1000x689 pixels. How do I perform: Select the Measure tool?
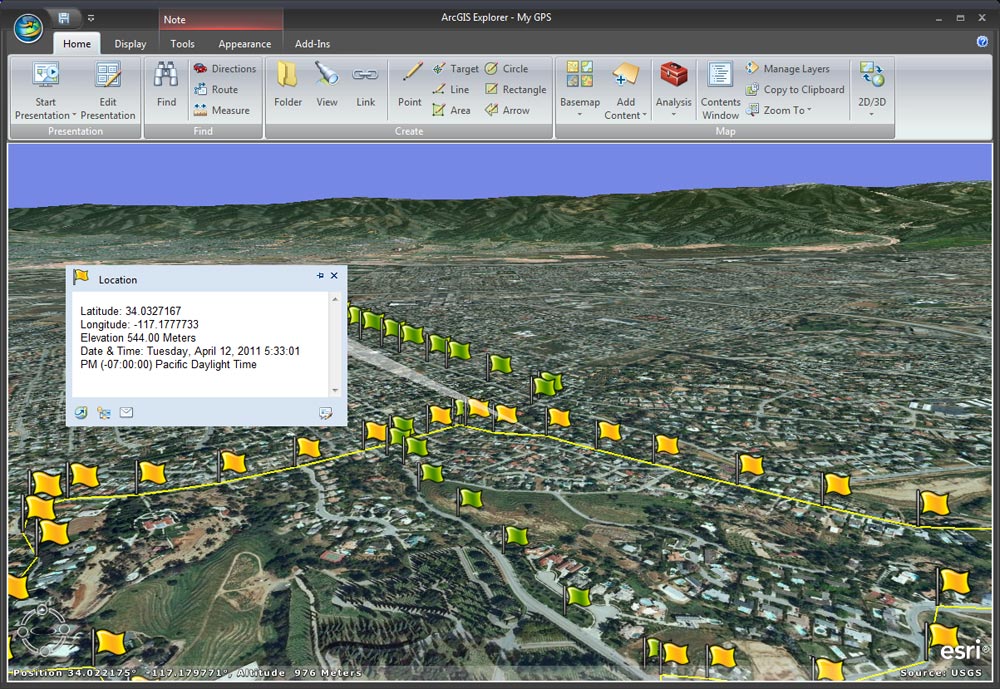[x=224, y=110]
